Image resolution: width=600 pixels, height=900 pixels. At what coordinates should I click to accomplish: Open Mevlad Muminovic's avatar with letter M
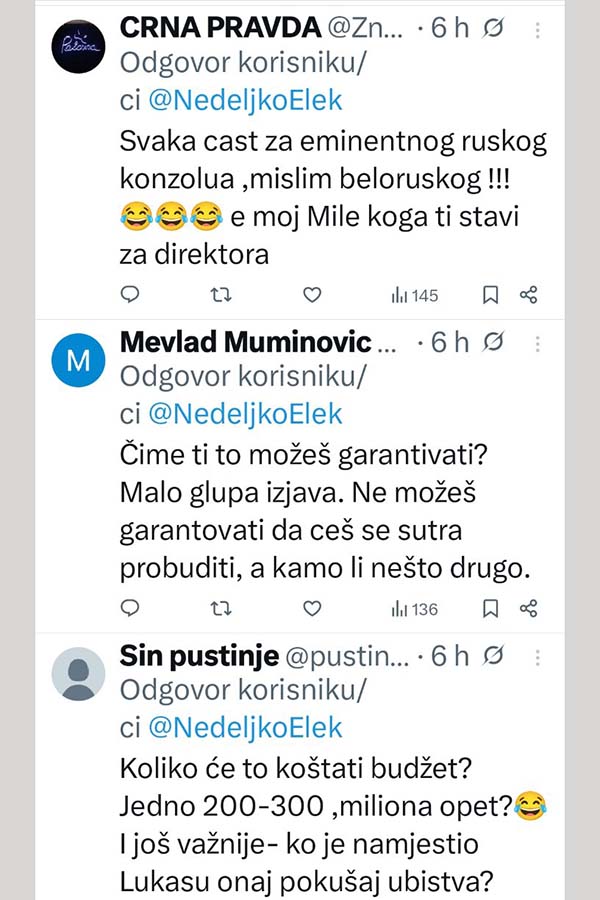77,361
